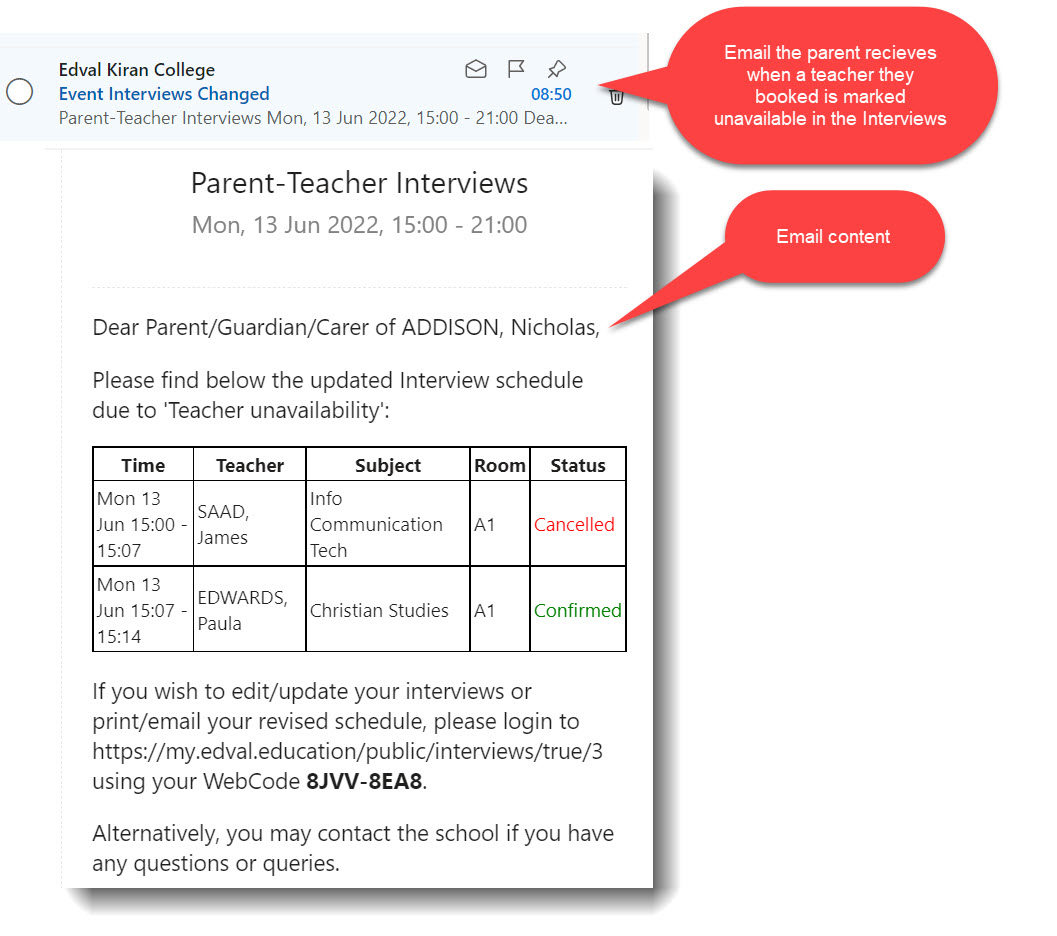
Task: Flag the Event Interviews Changed email
Action: (x=516, y=69)
